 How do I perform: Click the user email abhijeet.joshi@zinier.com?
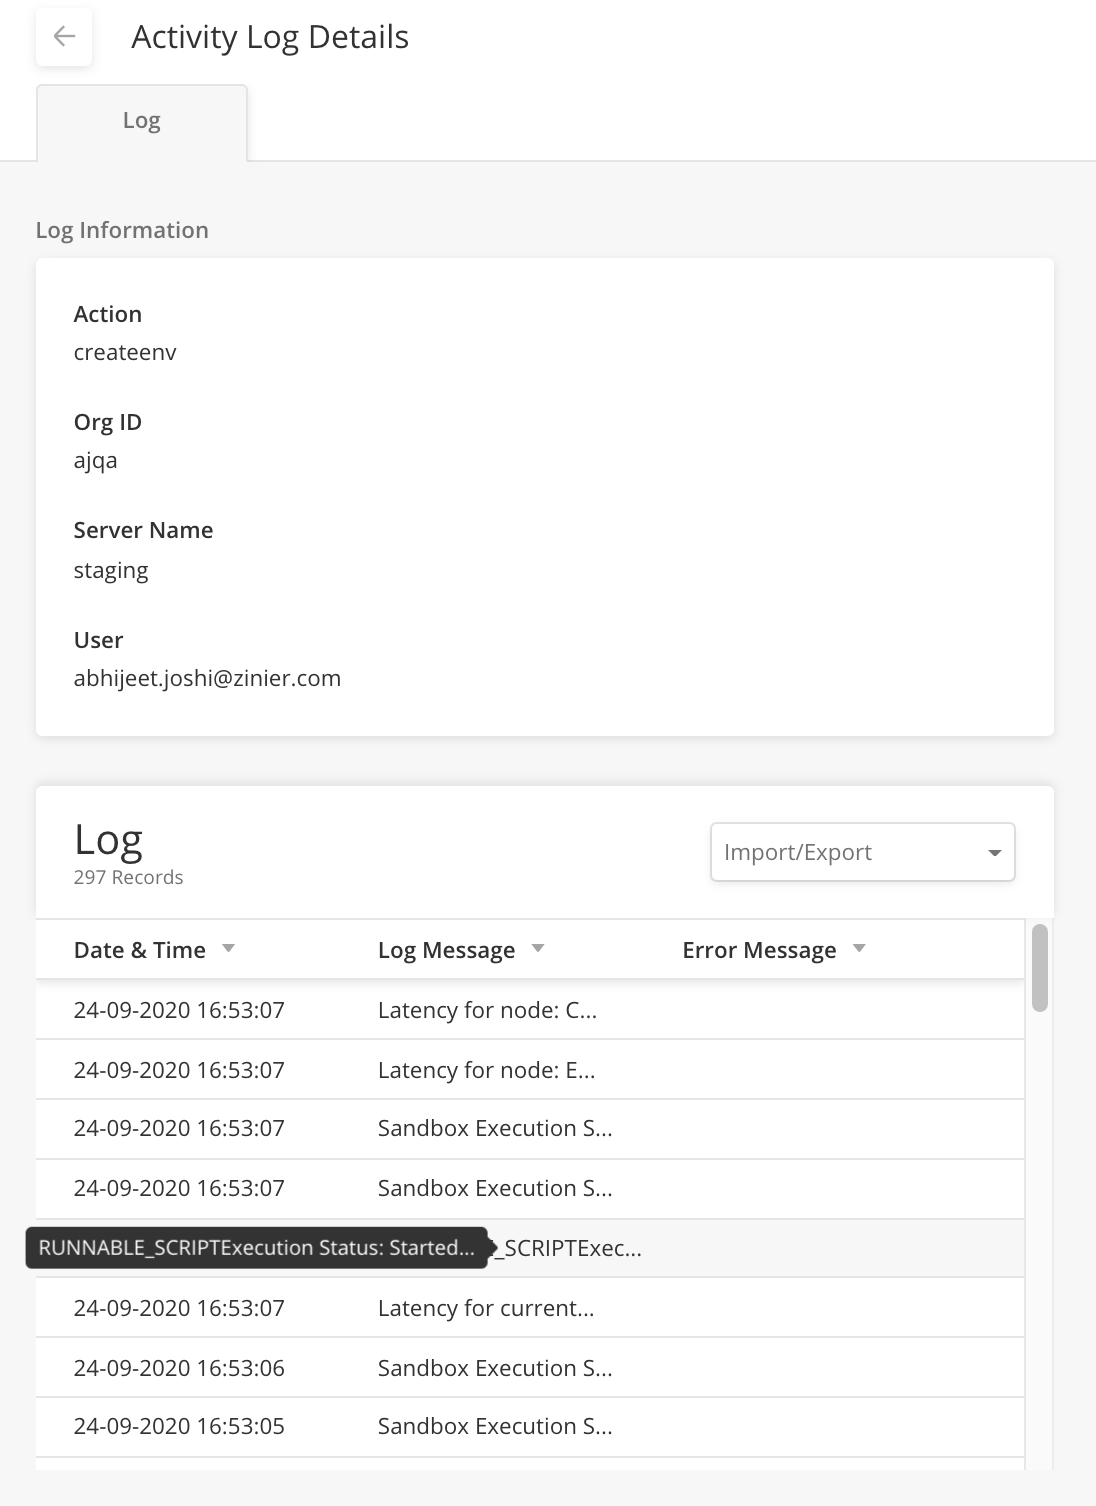pyautogui.click(x=207, y=679)
